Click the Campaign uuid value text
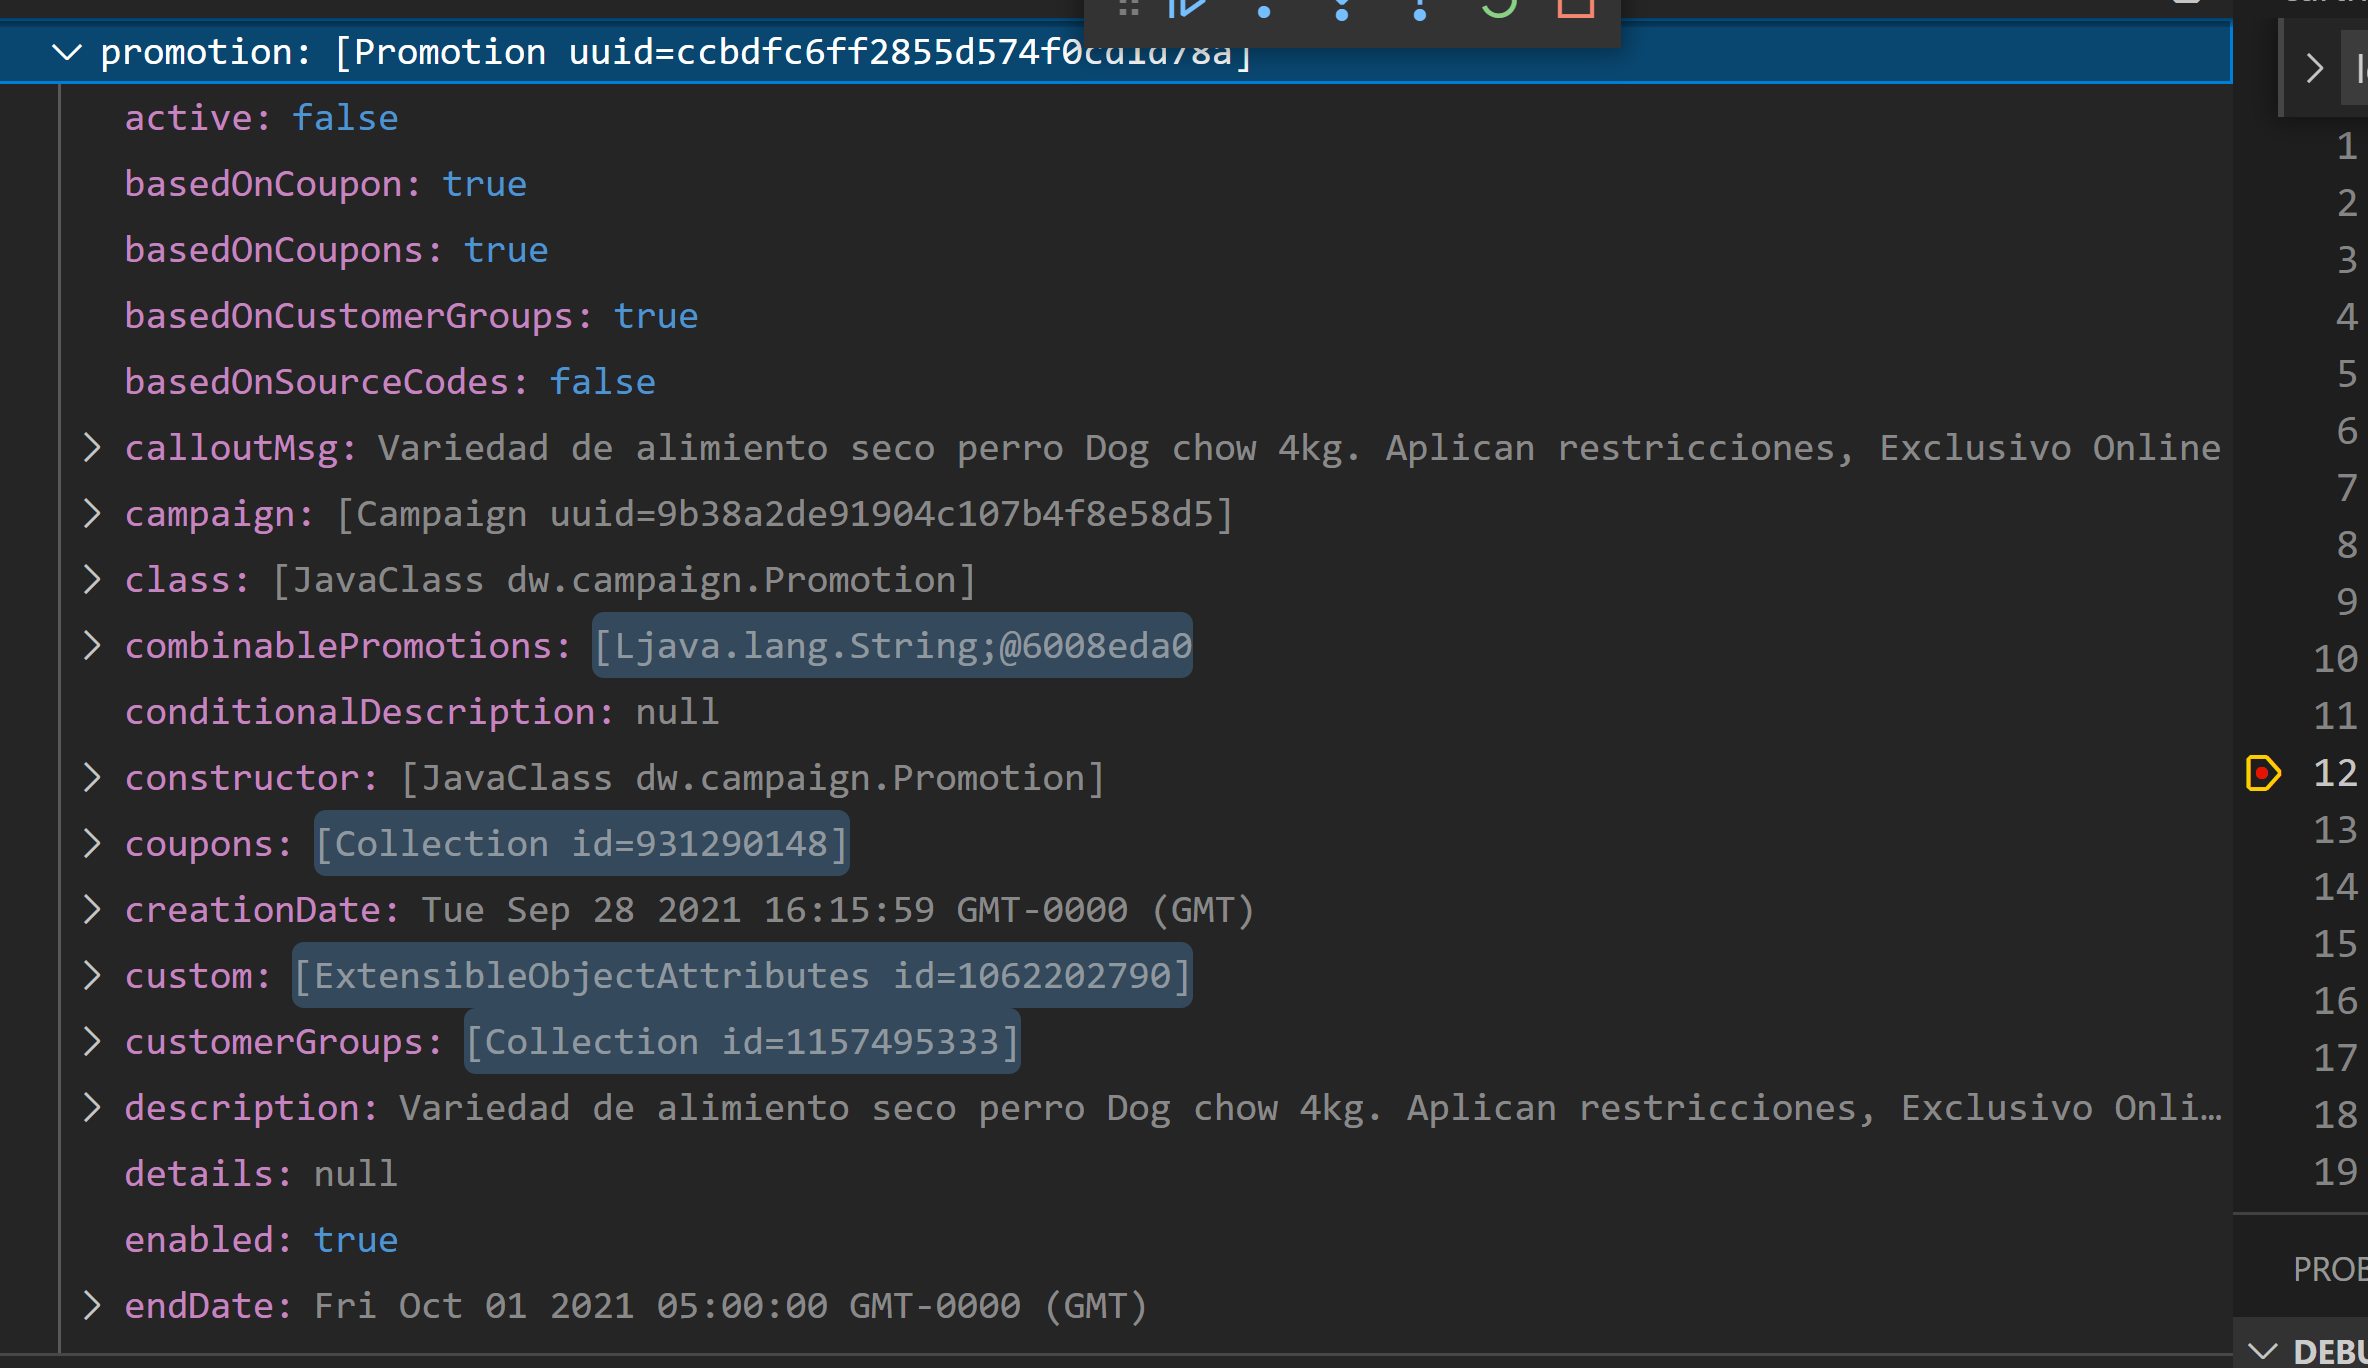Image resolution: width=2368 pixels, height=1368 pixels. 785,514
